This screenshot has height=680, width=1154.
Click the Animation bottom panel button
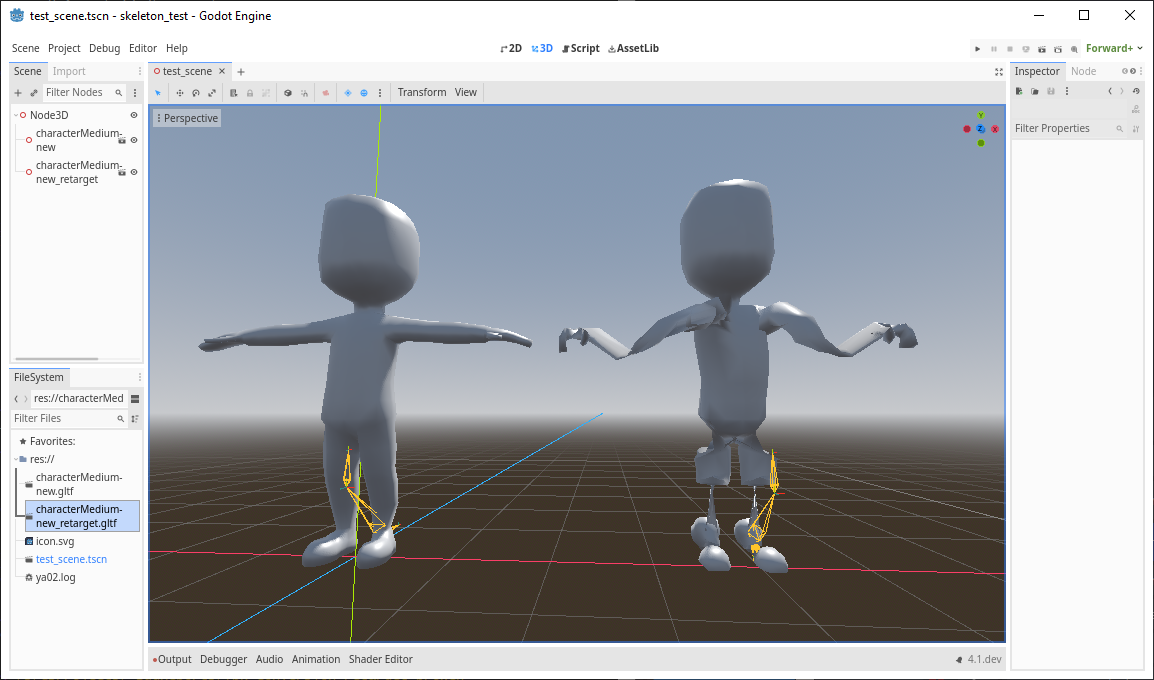(x=316, y=659)
